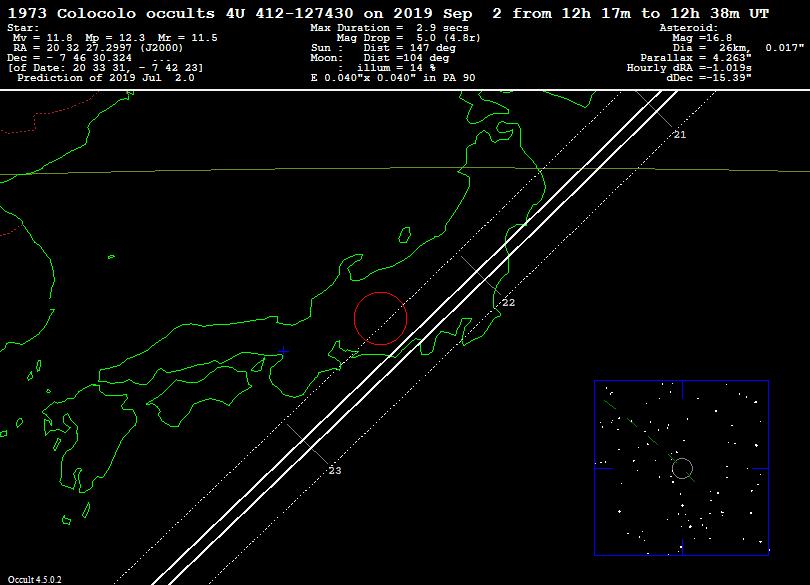The image size is (810, 585).
Task: Click the 'Asteroid:' heading
Action: (689, 28)
